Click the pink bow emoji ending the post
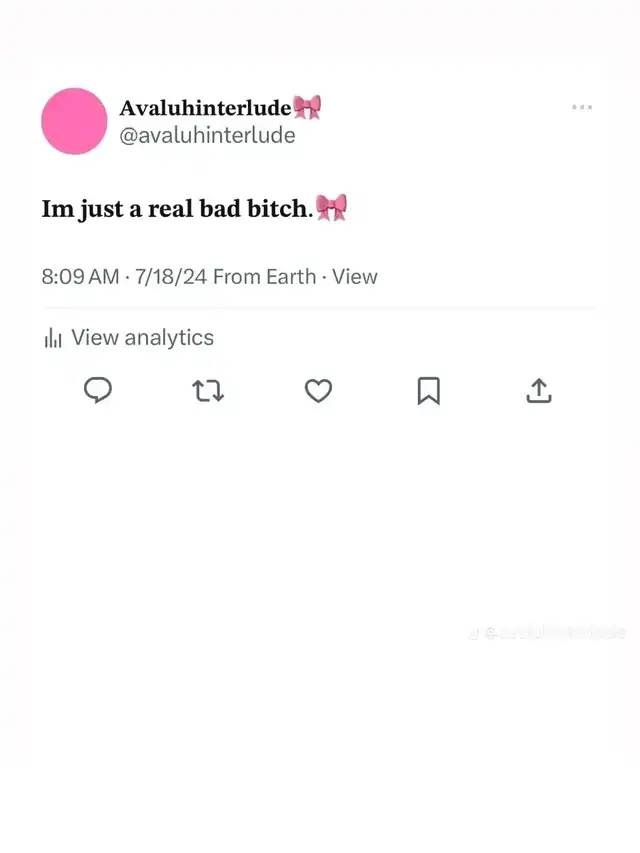640x853 pixels. click(x=331, y=207)
